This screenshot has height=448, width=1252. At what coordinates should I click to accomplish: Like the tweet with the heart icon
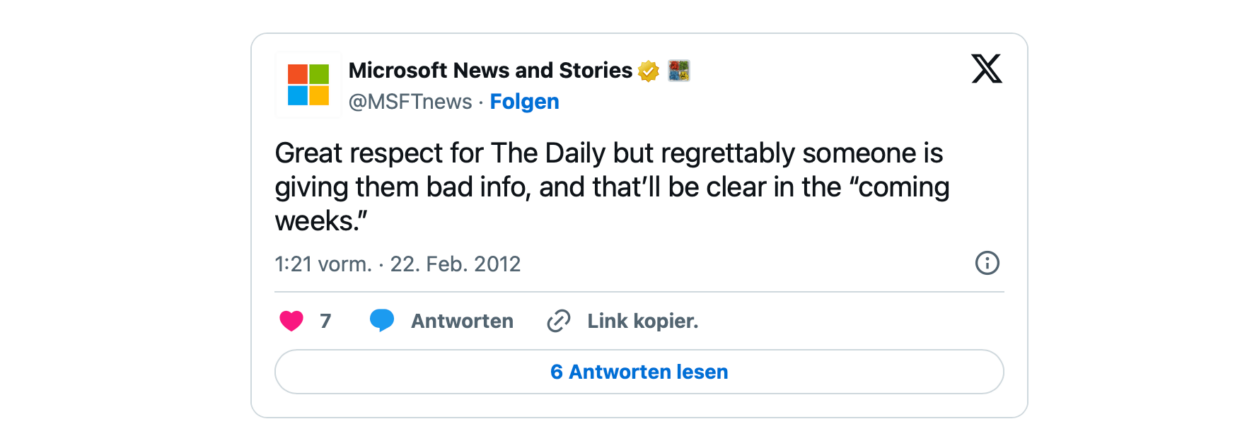pos(291,321)
